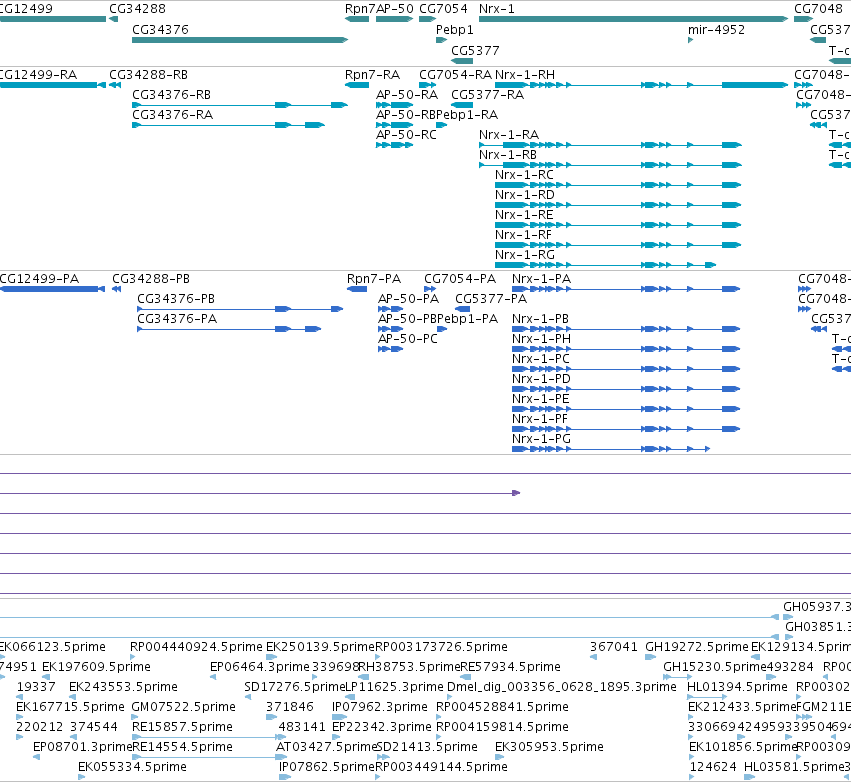Open the Nrx-1-PA protein label
The image size is (851, 782).
point(541,278)
